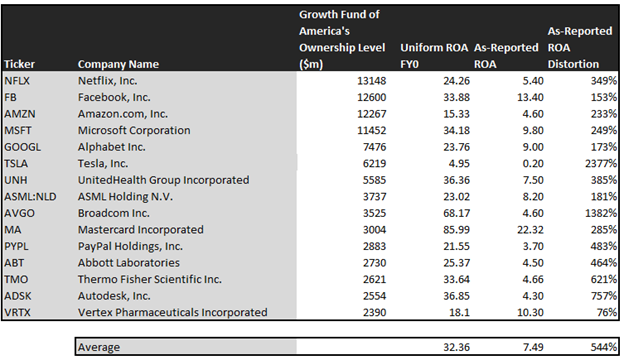Select the NFLX ticker cell
Viewport: 624px width, 360px height.
click(x=17, y=81)
